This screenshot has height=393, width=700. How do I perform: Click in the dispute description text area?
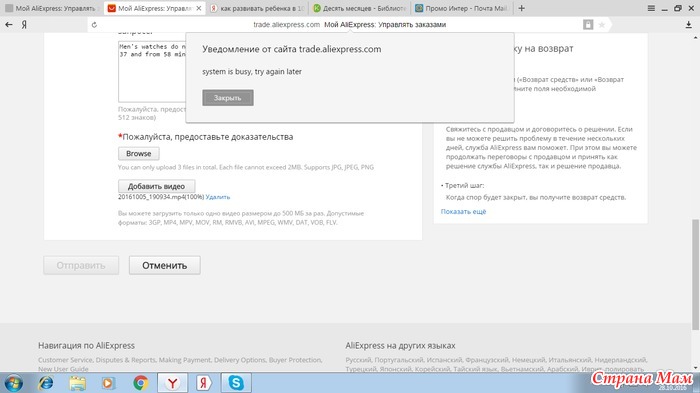152,71
